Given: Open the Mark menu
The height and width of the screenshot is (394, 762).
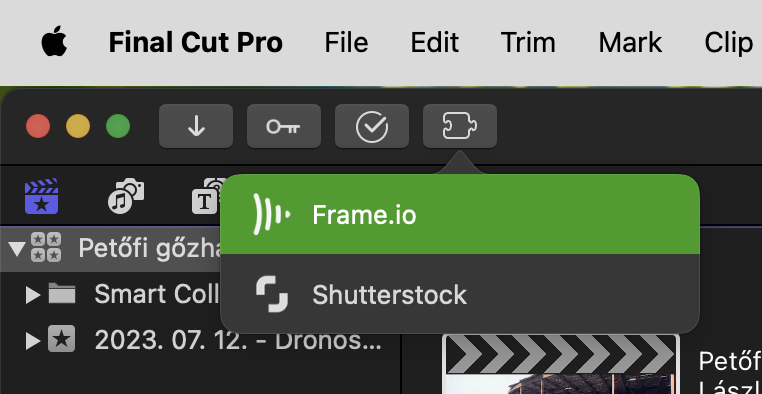Looking at the screenshot, I should tap(630, 42).
